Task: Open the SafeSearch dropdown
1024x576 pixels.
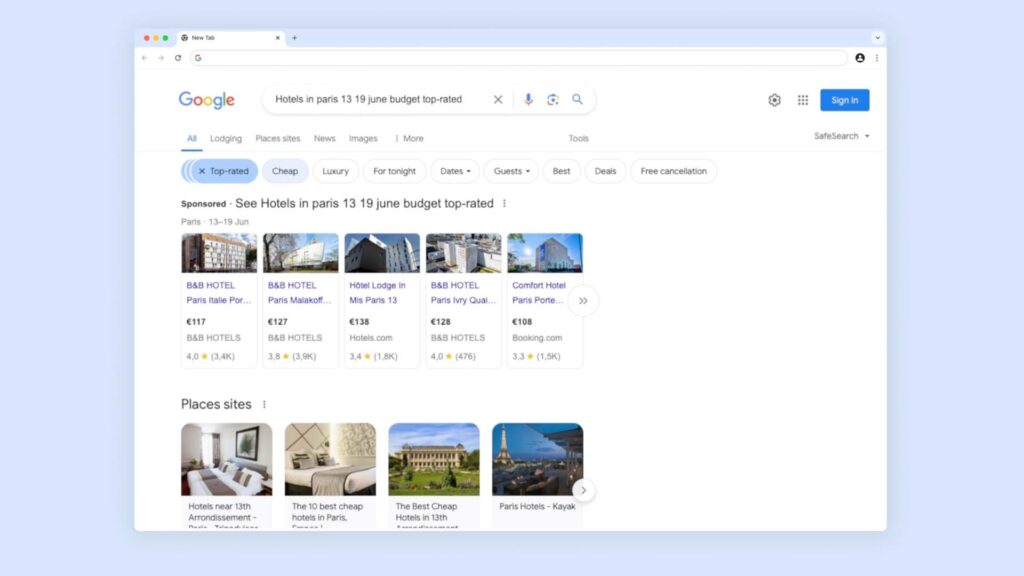Action: pos(841,136)
